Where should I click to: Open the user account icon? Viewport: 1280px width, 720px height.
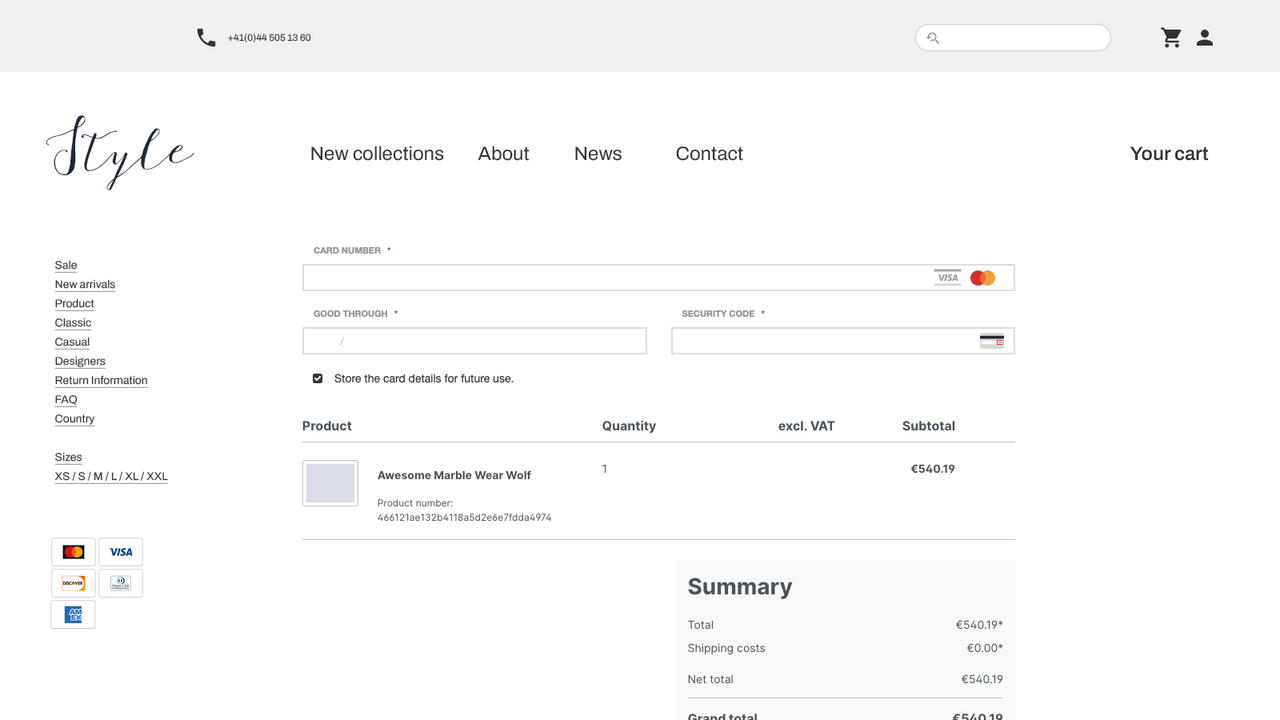(1205, 38)
